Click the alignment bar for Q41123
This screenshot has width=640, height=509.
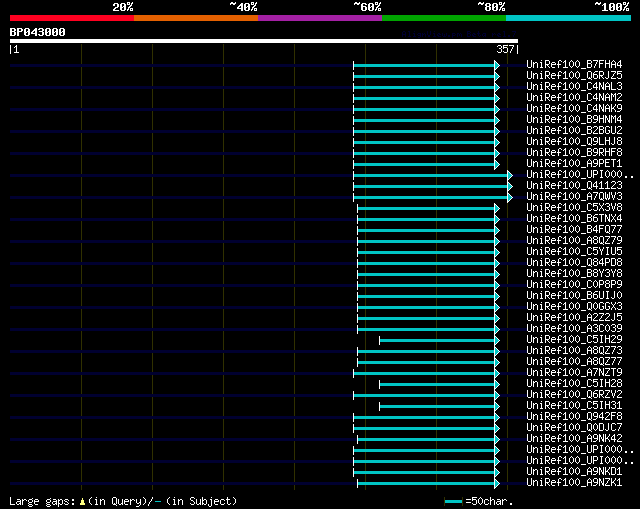click(x=431, y=187)
